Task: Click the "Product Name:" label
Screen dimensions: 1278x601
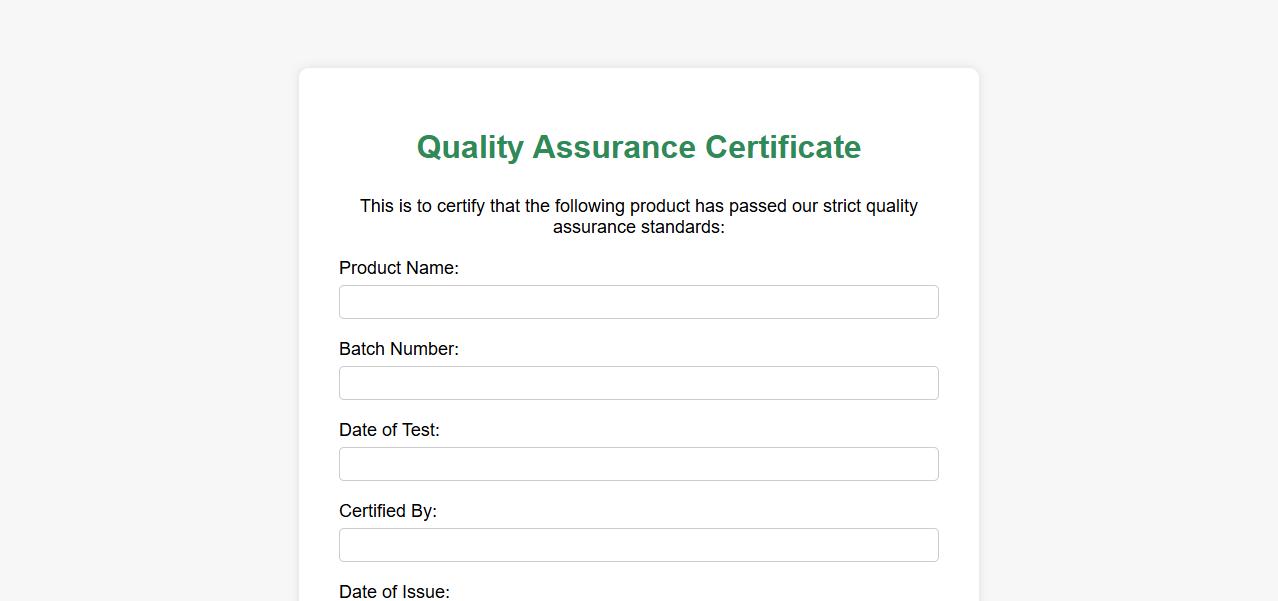Action: tap(398, 268)
